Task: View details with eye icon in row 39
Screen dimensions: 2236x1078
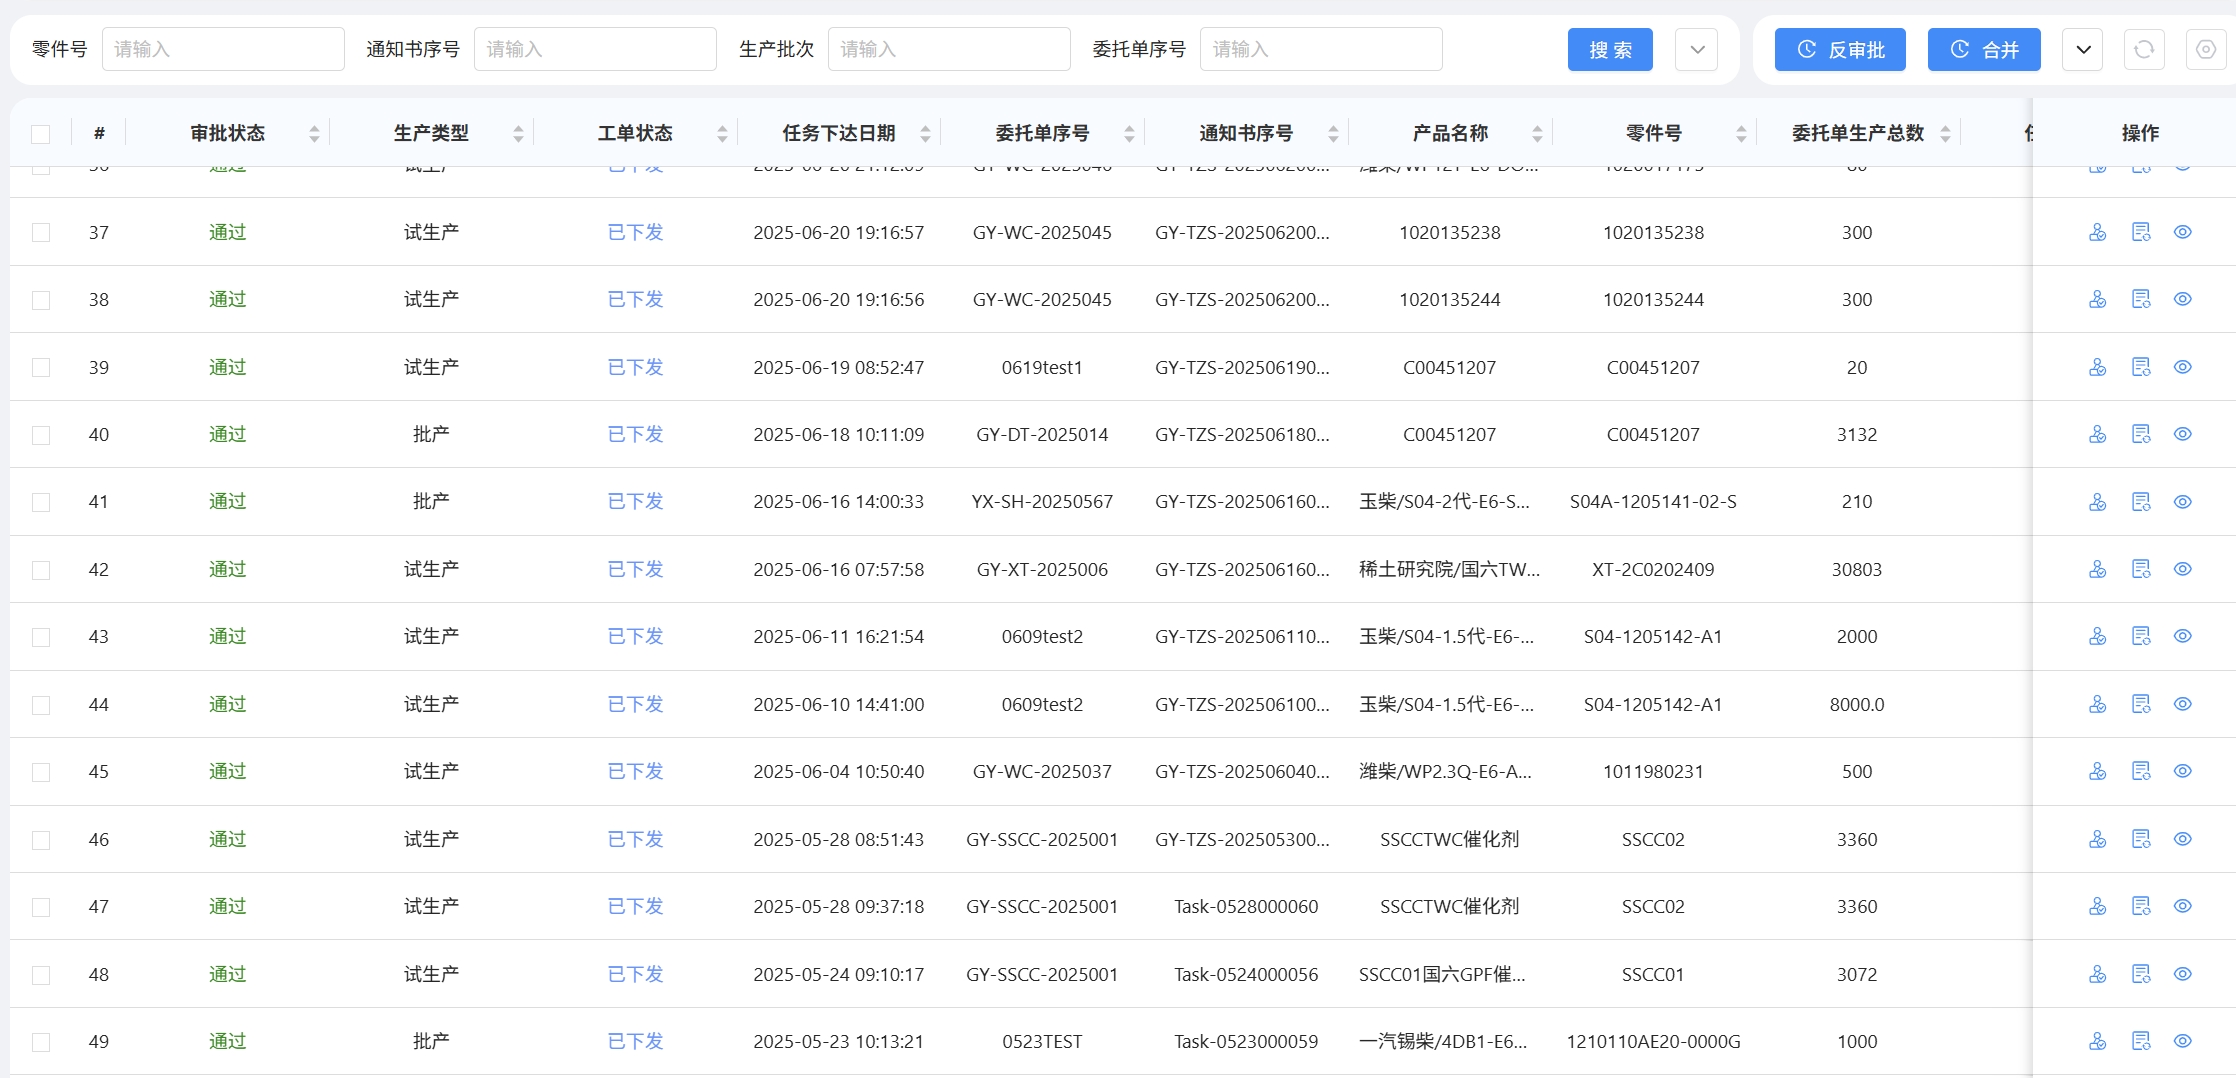Action: [x=2183, y=367]
